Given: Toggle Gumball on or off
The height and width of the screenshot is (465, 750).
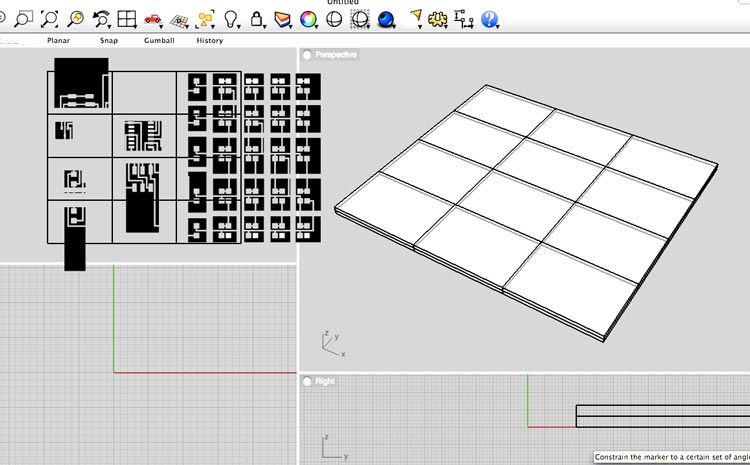Looking at the screenshot, I should click(x=159, y=41).
